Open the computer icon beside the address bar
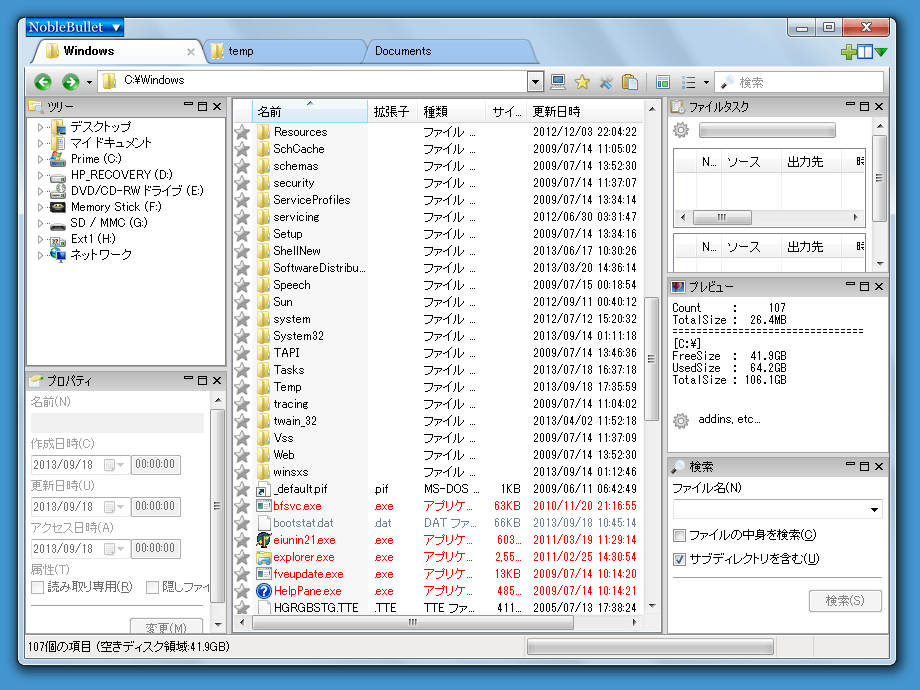Screen dimensions: 920x690 [x=558, y=82]
